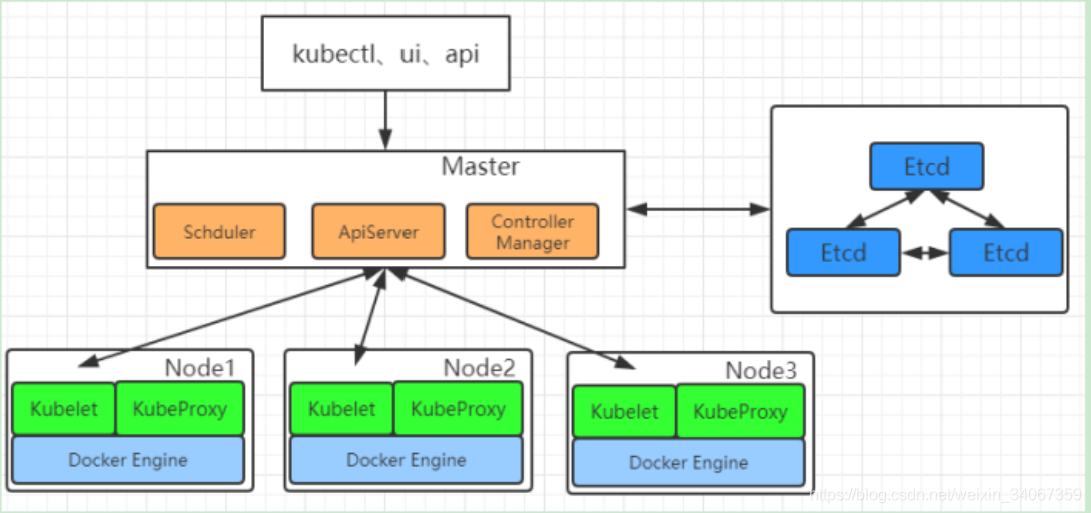
Task: Select the Kubelet box in Node3
Action: (624, 411)
